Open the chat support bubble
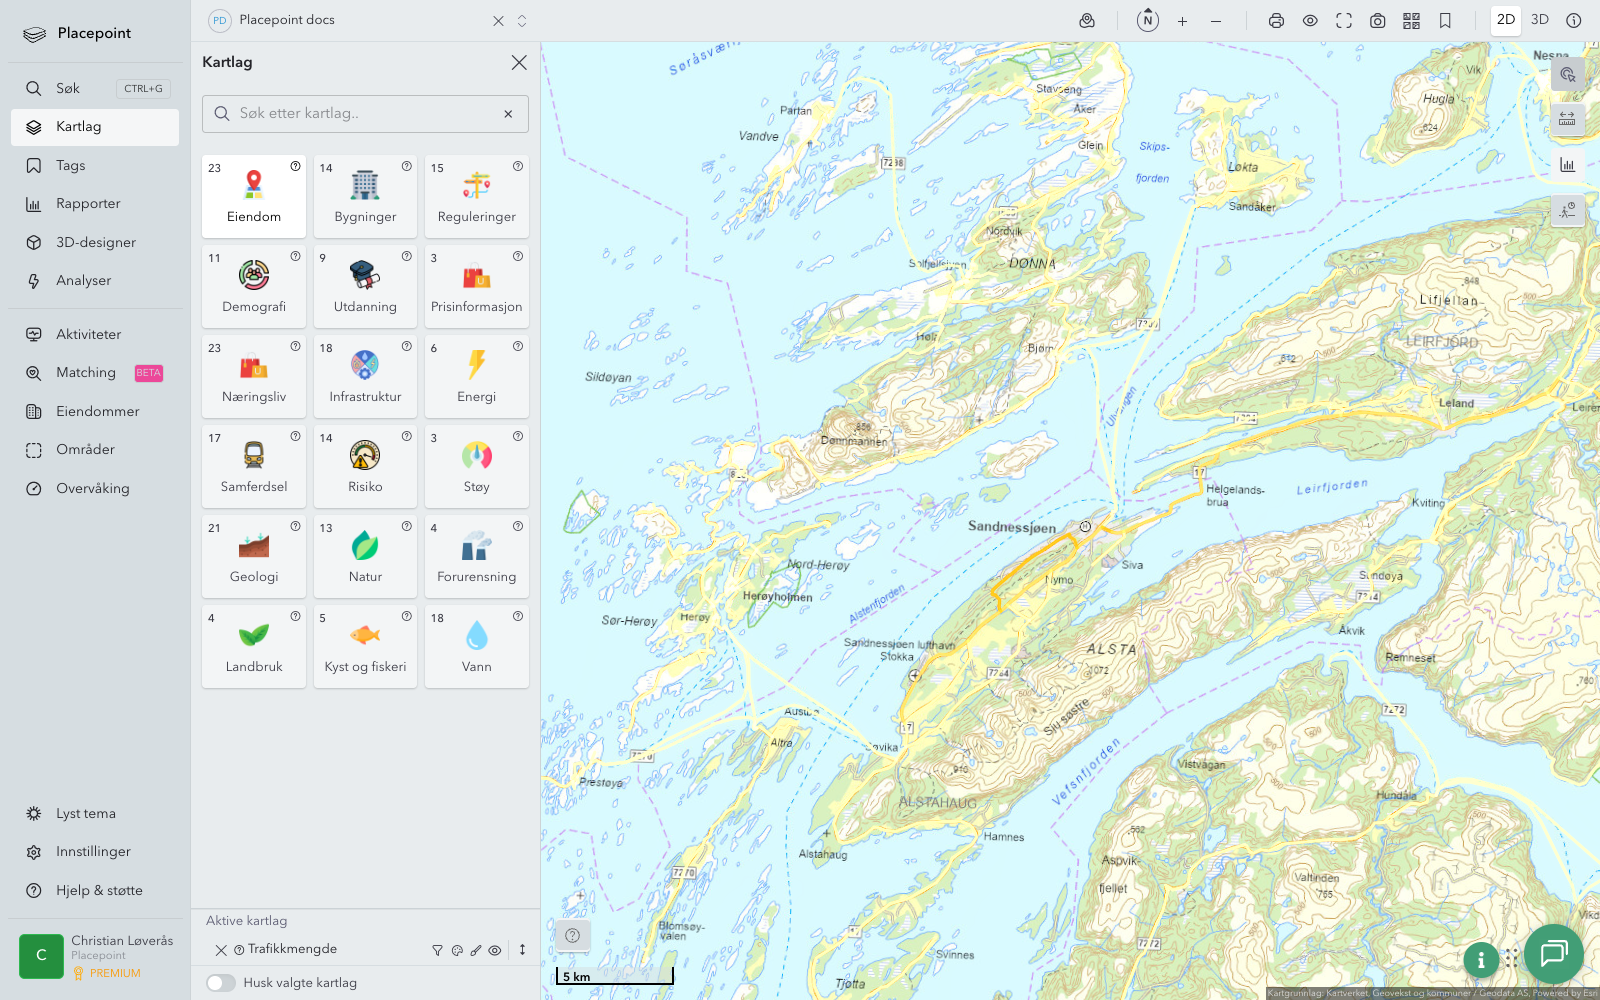The image size is (1600, 1000). [x=1553, y=953]
